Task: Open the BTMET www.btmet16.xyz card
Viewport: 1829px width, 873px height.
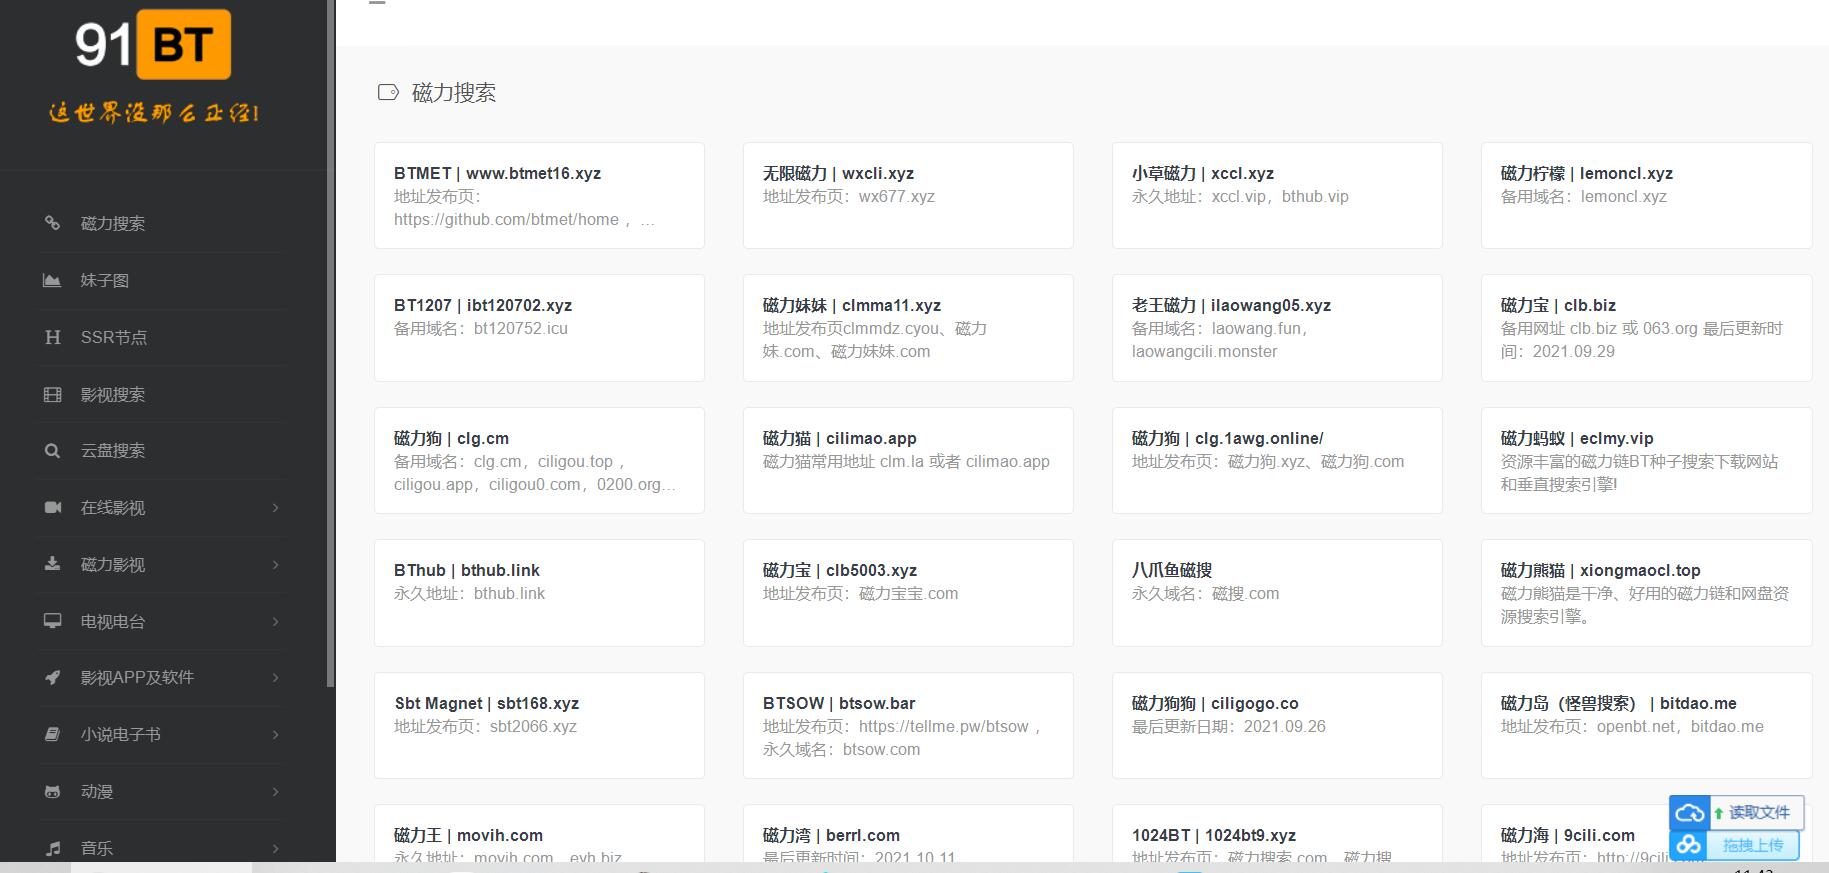Action: click(539, 195)
